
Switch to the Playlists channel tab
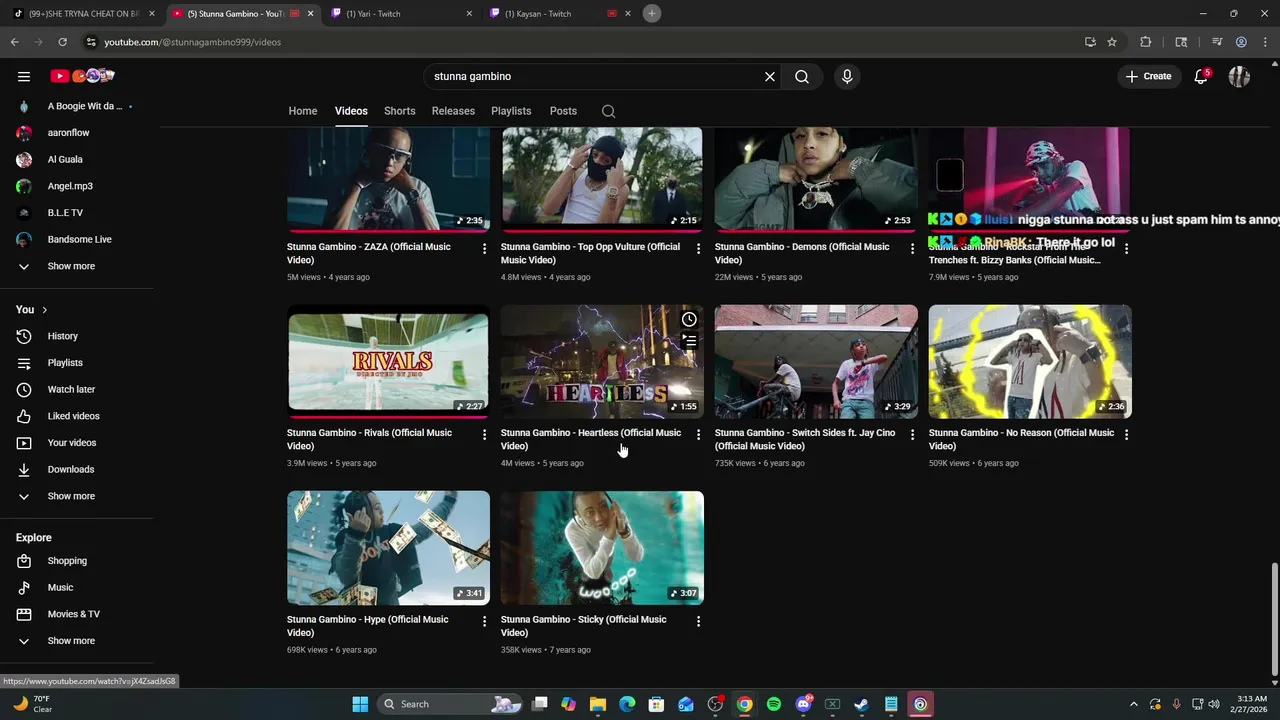(511, 111)
